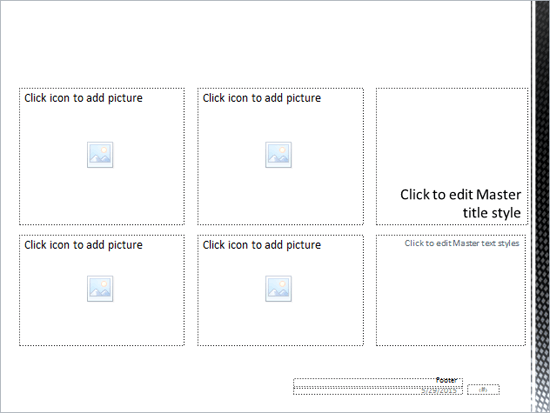Select the slide number placeholder
Viewport: 550px width, 413px height.
[x=483, y=389]
